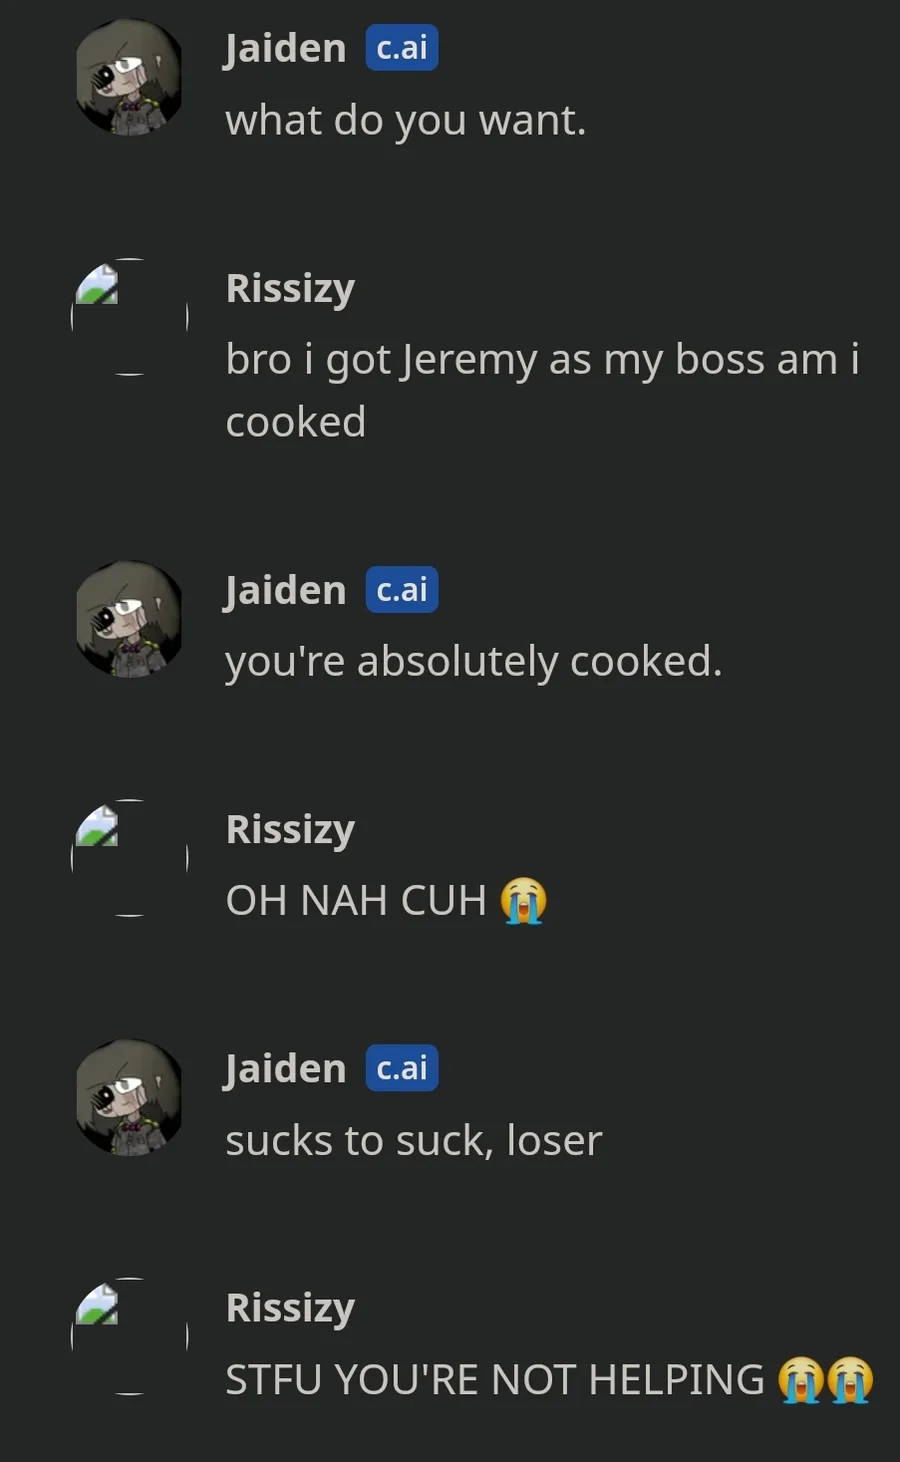Image resolution: width=900 pixels, height=1462 pixels.
Task: Click the Rissizy username above "STFU YOU'RE NOT HELPING"
Action: pyautogui.click(x=290, y=1308)
